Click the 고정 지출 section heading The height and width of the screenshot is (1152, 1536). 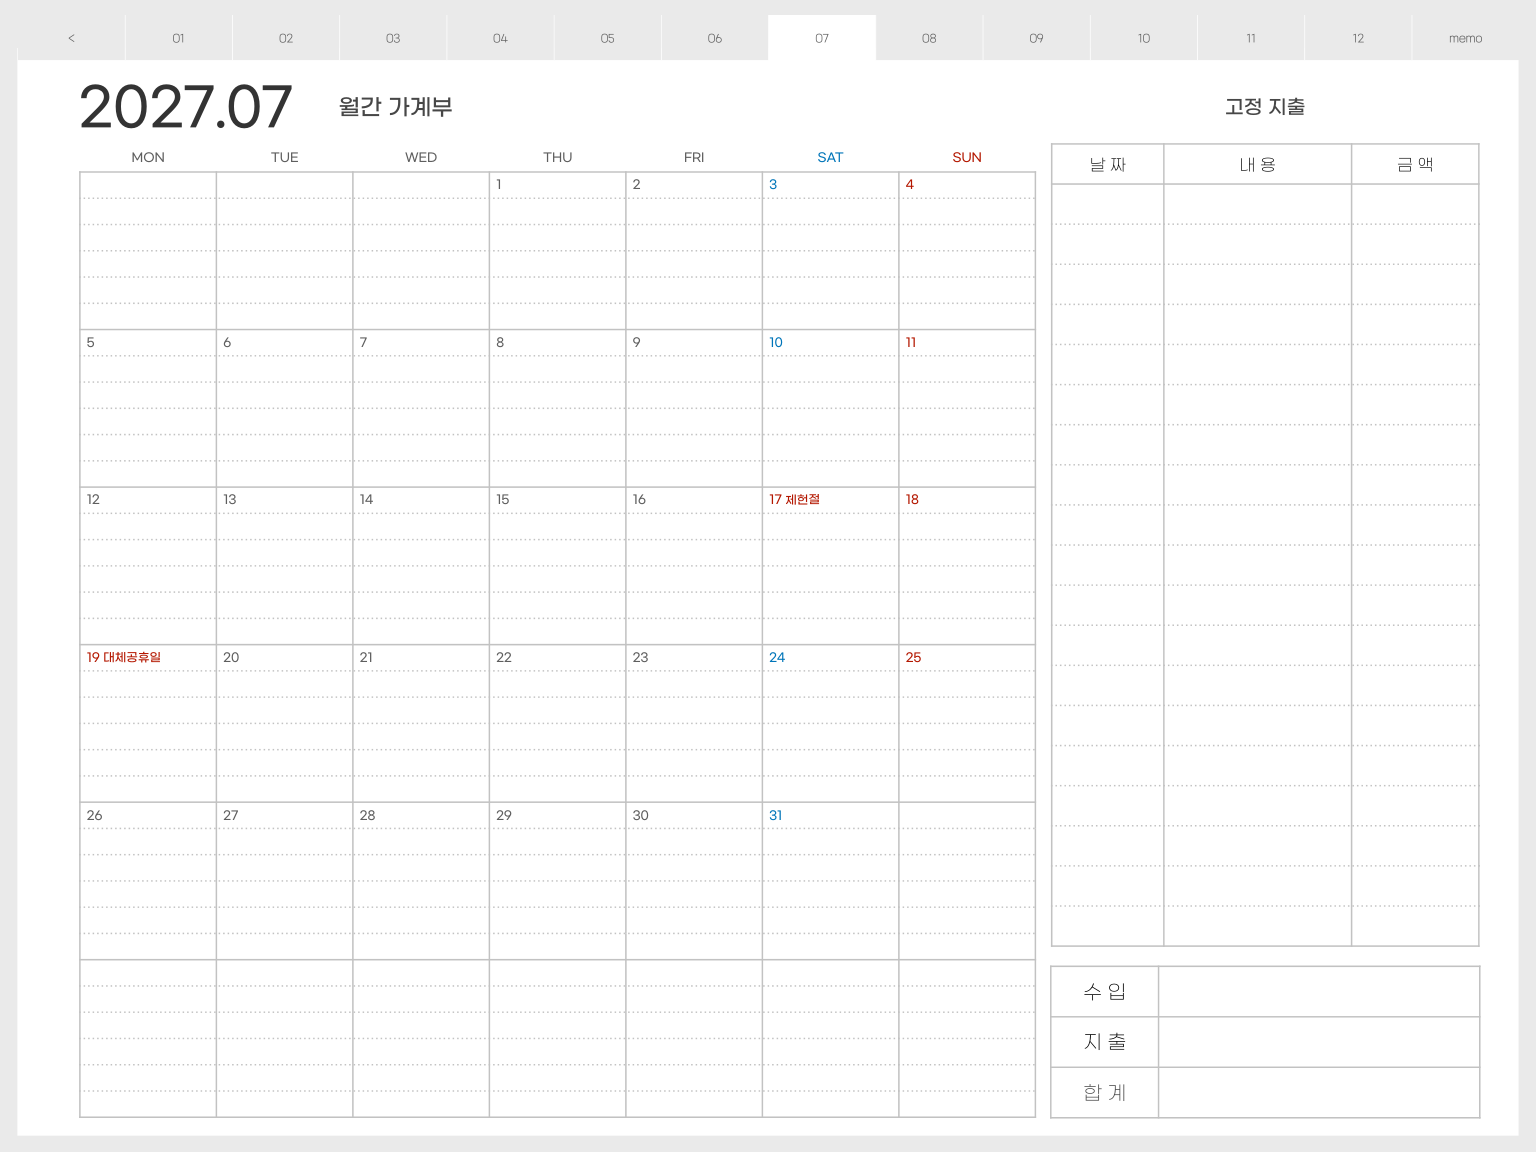1265,106
